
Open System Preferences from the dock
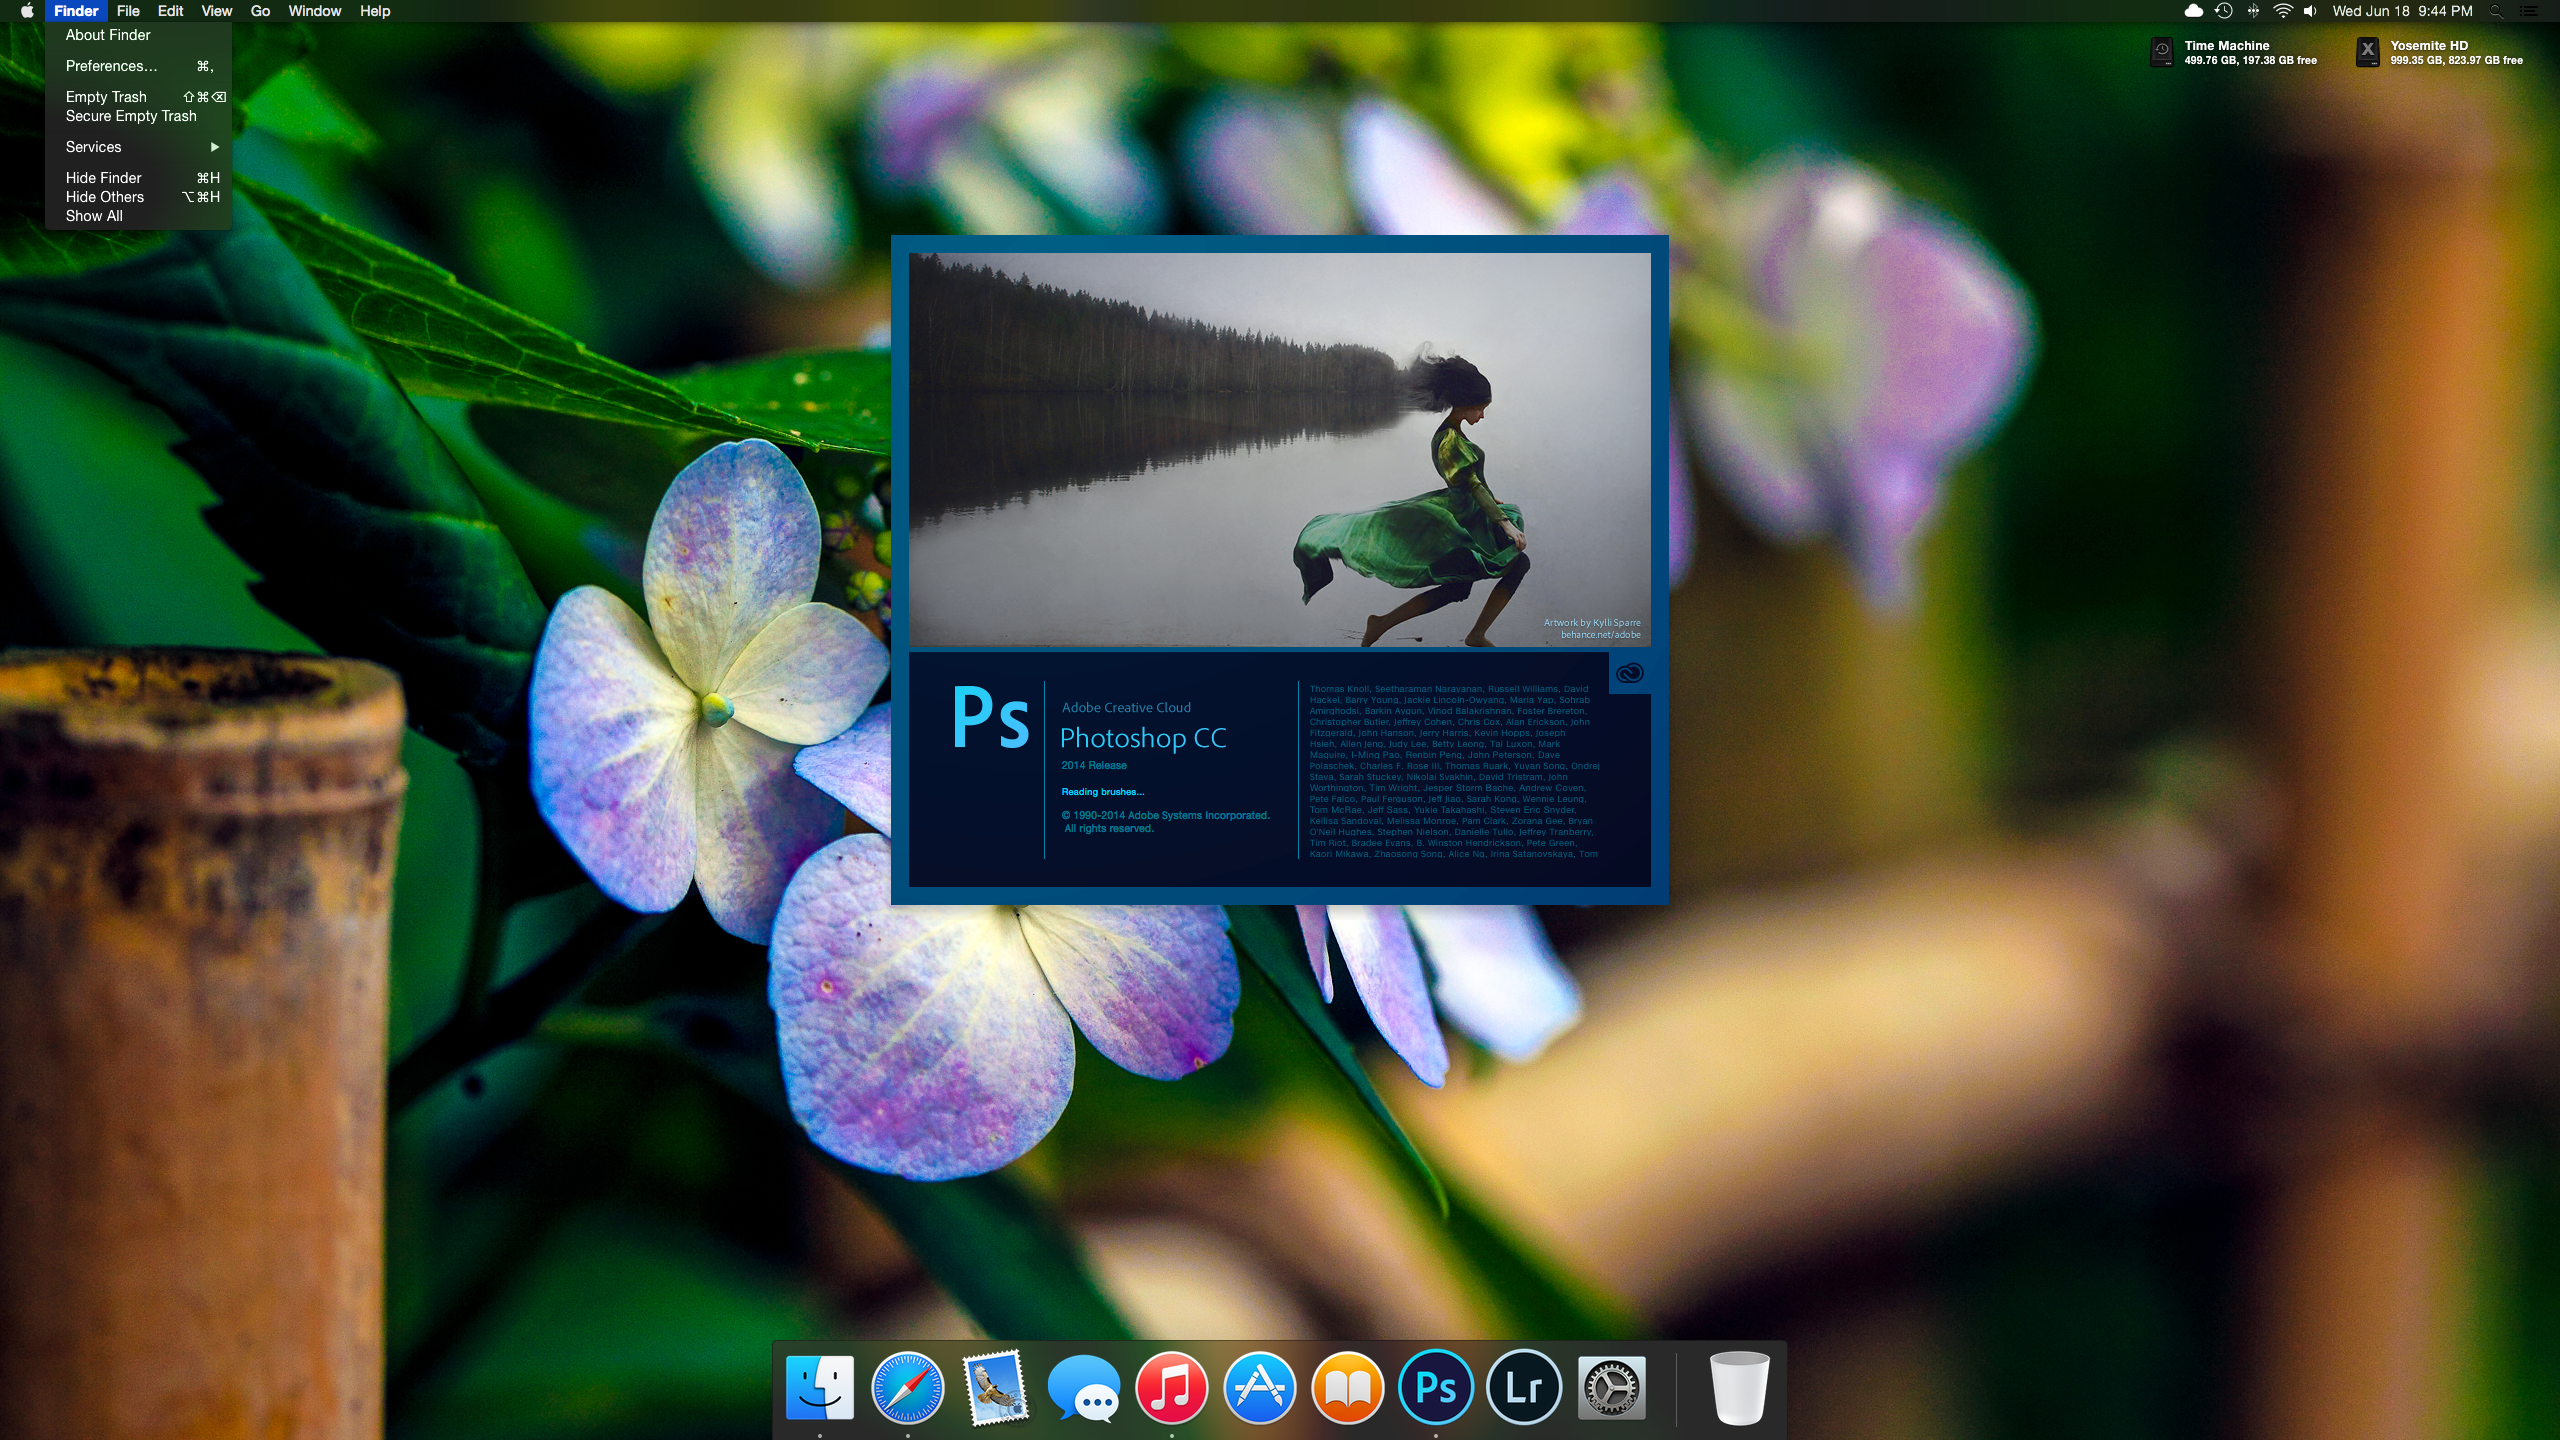pyautogui.click(x=1611, y=1387)
